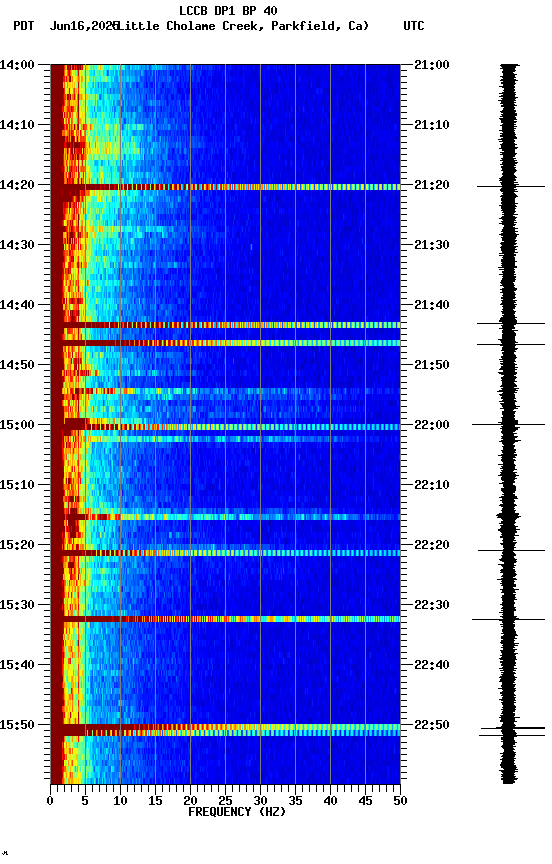
Task: Click 'Little Cholame Creek, Parkfield, Ca)' station text
Action: pyautogui.click(x=243, y=26)
